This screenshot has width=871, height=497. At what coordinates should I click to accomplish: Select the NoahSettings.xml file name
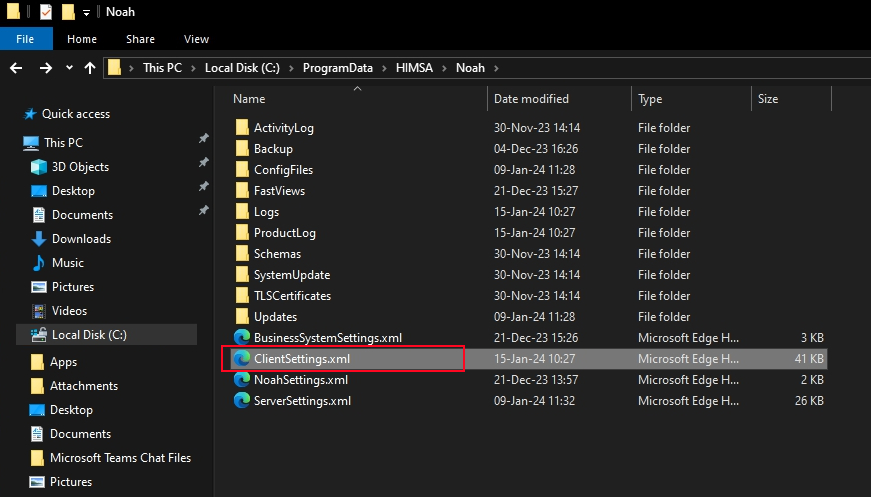click(301, 380)
